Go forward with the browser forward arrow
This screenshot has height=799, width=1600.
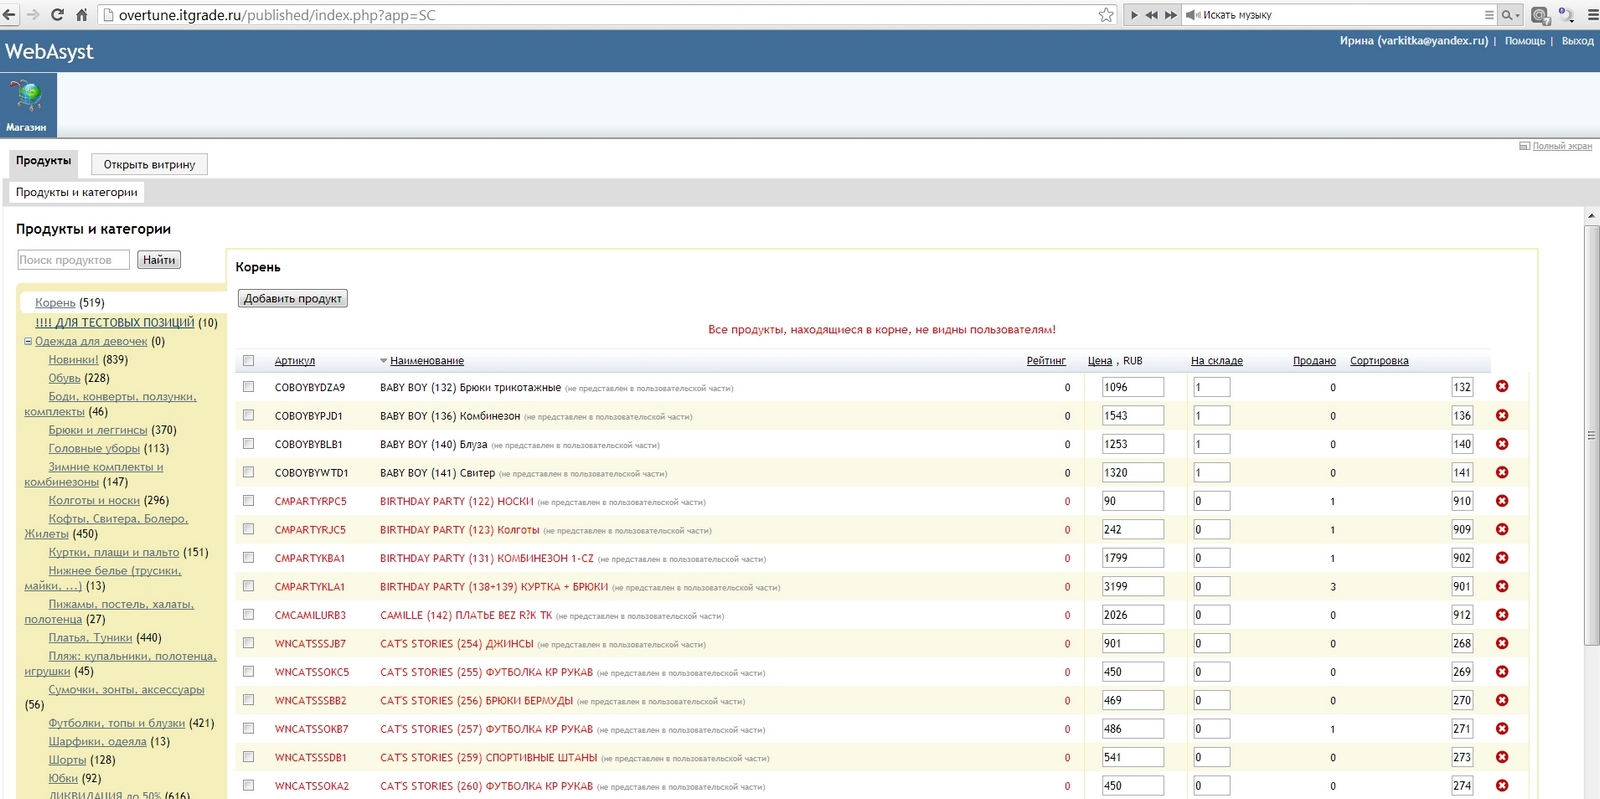pos(33,15)
